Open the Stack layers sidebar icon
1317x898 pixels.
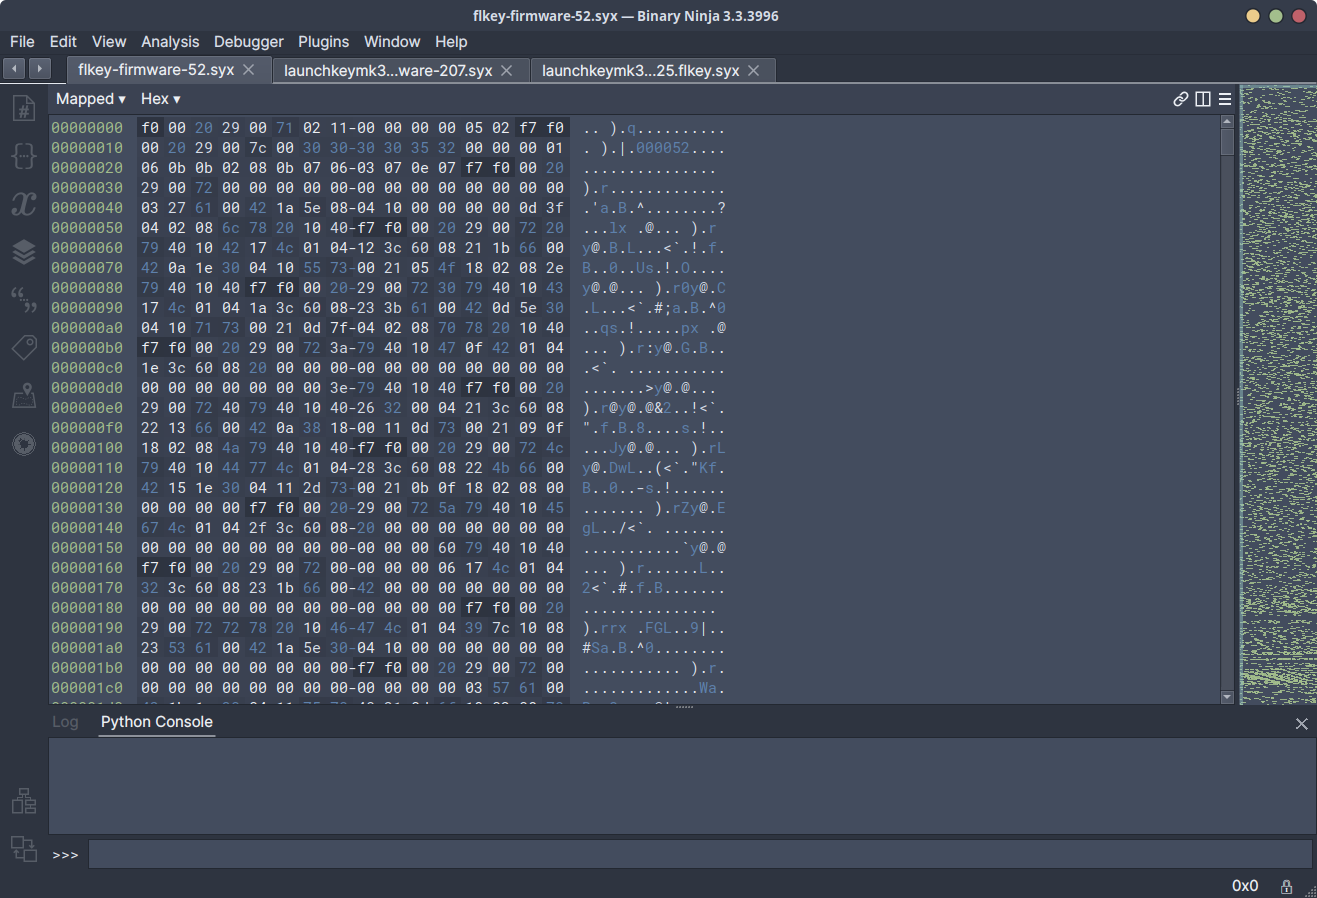24,252
